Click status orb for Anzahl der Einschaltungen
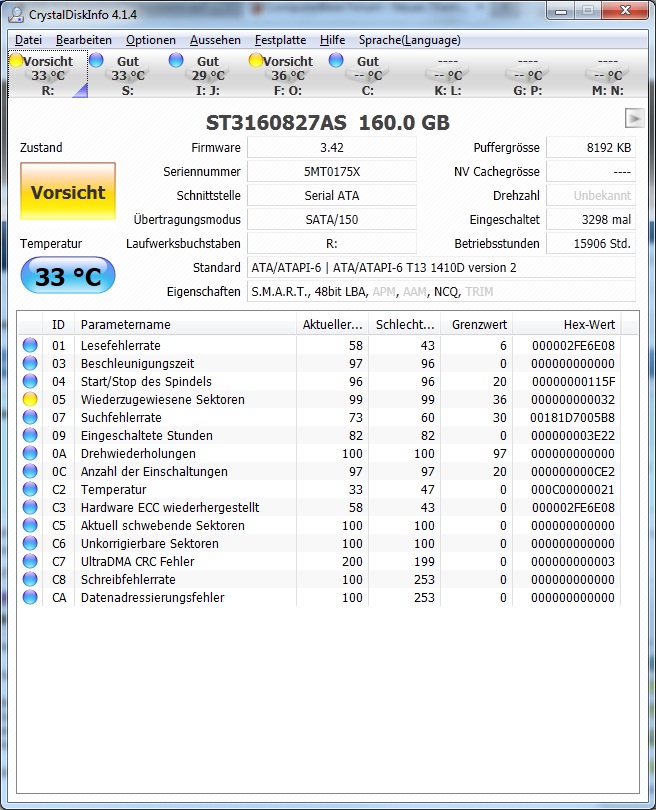The width and height of the screenshot is (656, 810). pos(30,471)
